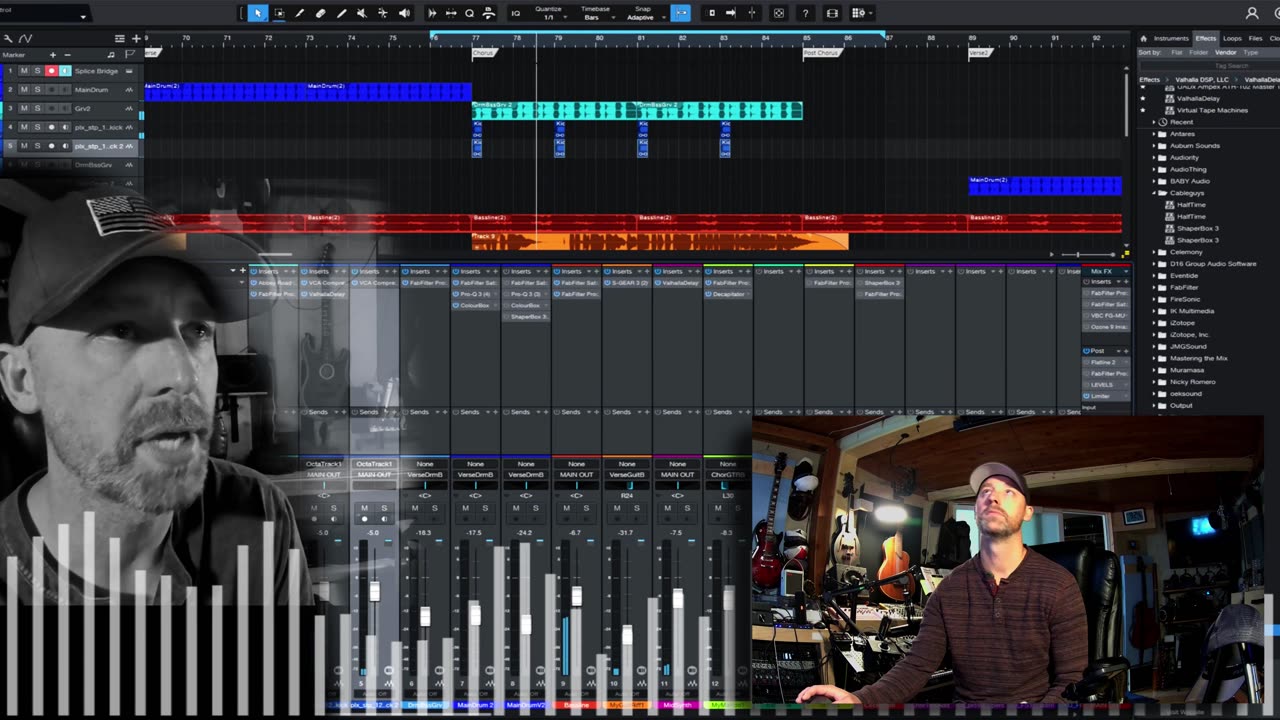Solo the Splice Bridge track
The width and height of the screenshot is (1280, 720).
click(x=37, y=71)
